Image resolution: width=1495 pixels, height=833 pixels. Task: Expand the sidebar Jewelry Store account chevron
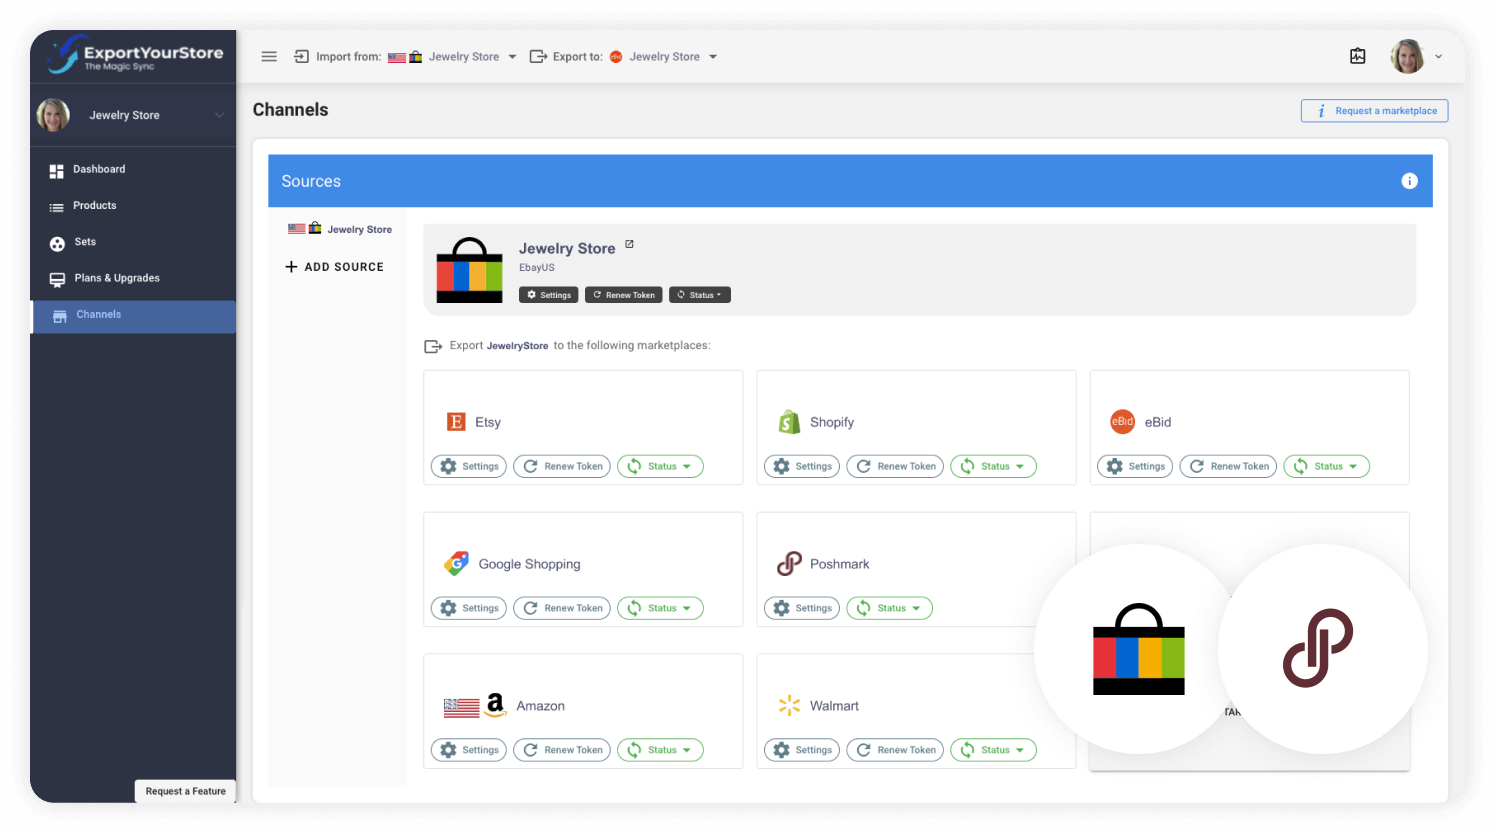220,115
